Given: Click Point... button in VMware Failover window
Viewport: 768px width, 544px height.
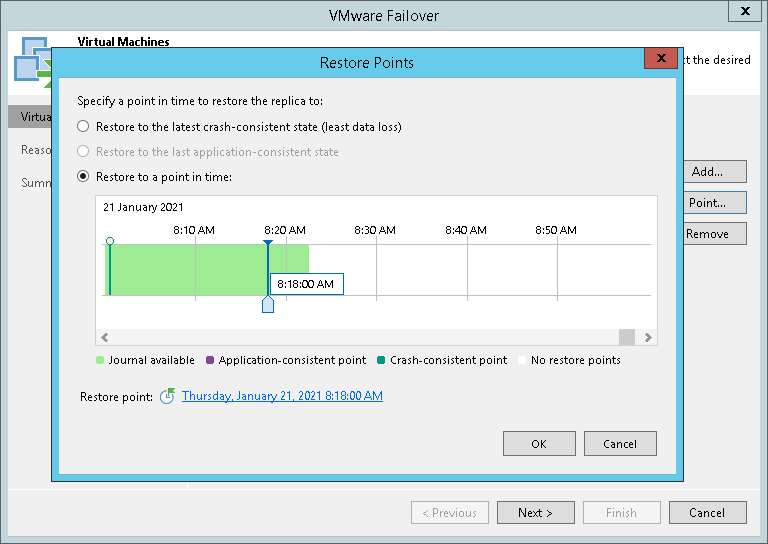Looking at the screenshot, I should click(715, 203).
